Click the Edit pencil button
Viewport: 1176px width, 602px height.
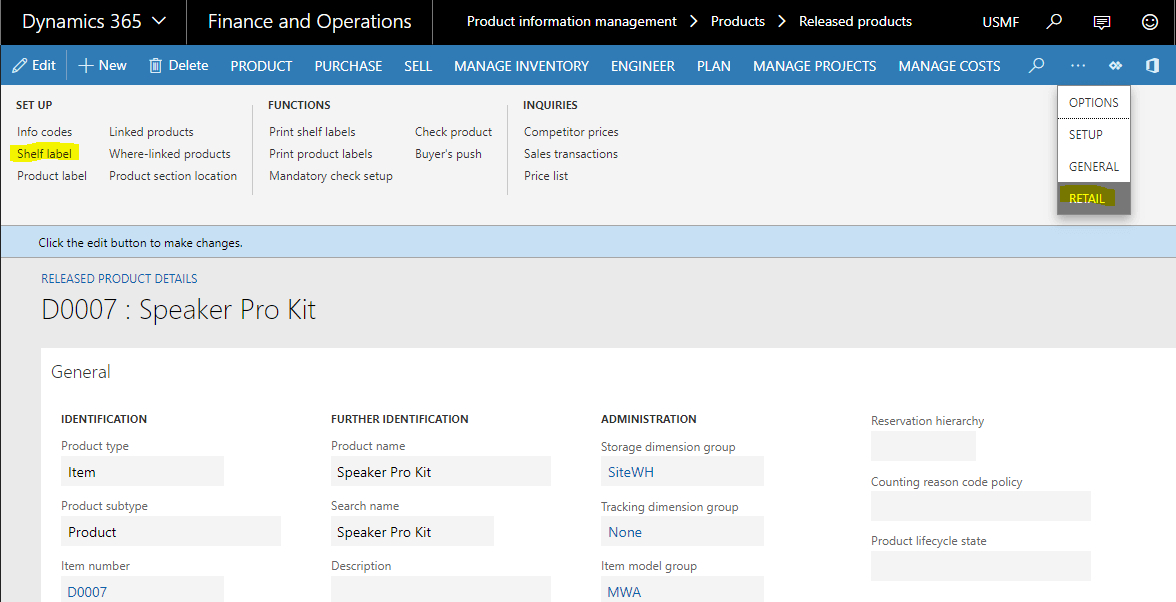(33, 65)
